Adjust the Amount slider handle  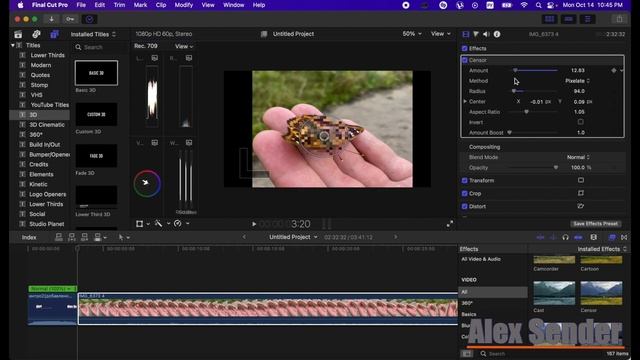tap(515, 70)
